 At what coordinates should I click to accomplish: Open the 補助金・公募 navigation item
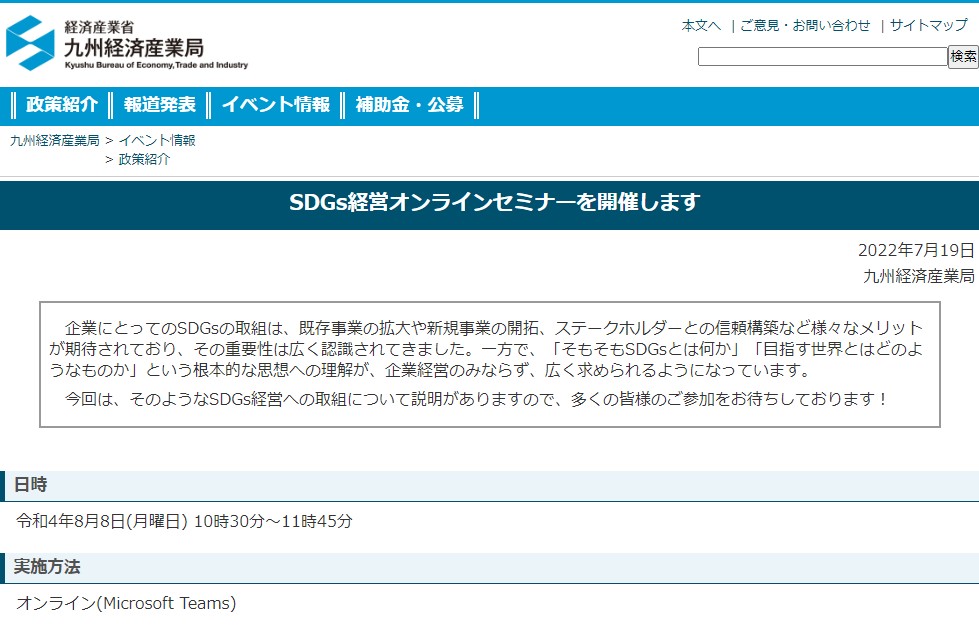click(410, 105)
